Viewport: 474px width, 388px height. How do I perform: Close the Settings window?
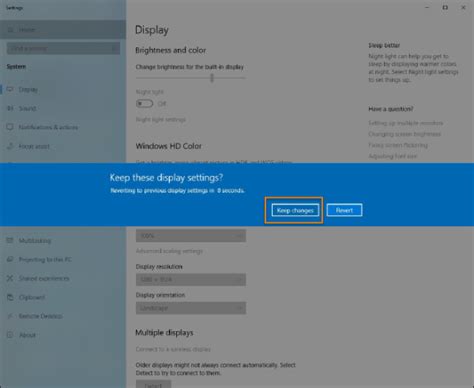pyautogui.click(x=463, y=7)
